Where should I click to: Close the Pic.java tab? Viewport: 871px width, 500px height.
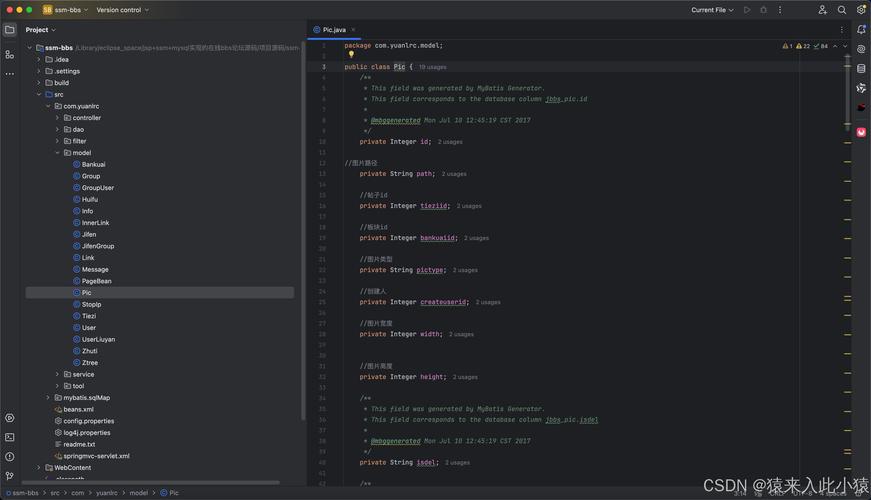[x=353, y=30]
